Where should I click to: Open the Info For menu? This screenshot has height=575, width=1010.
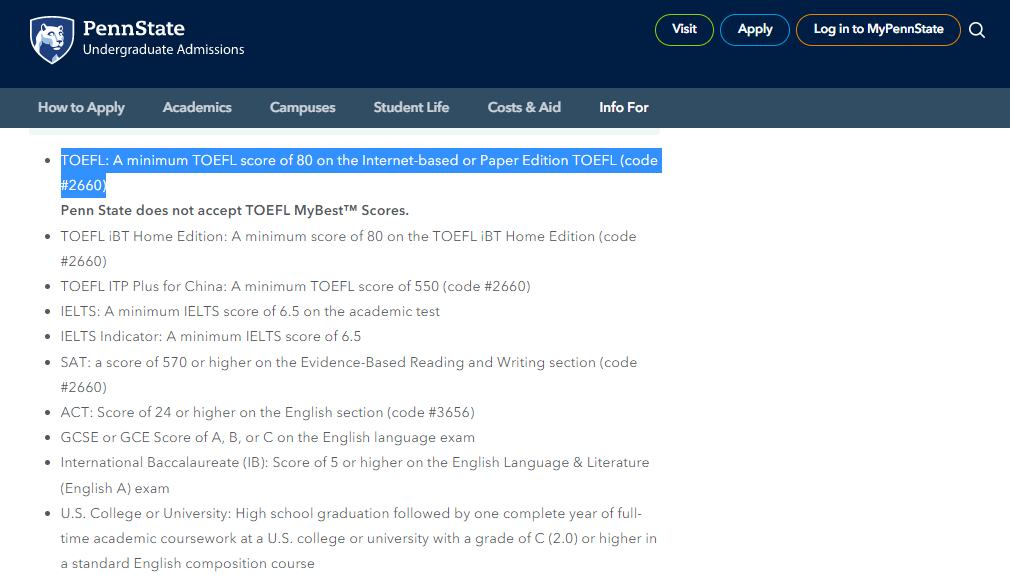624,108
